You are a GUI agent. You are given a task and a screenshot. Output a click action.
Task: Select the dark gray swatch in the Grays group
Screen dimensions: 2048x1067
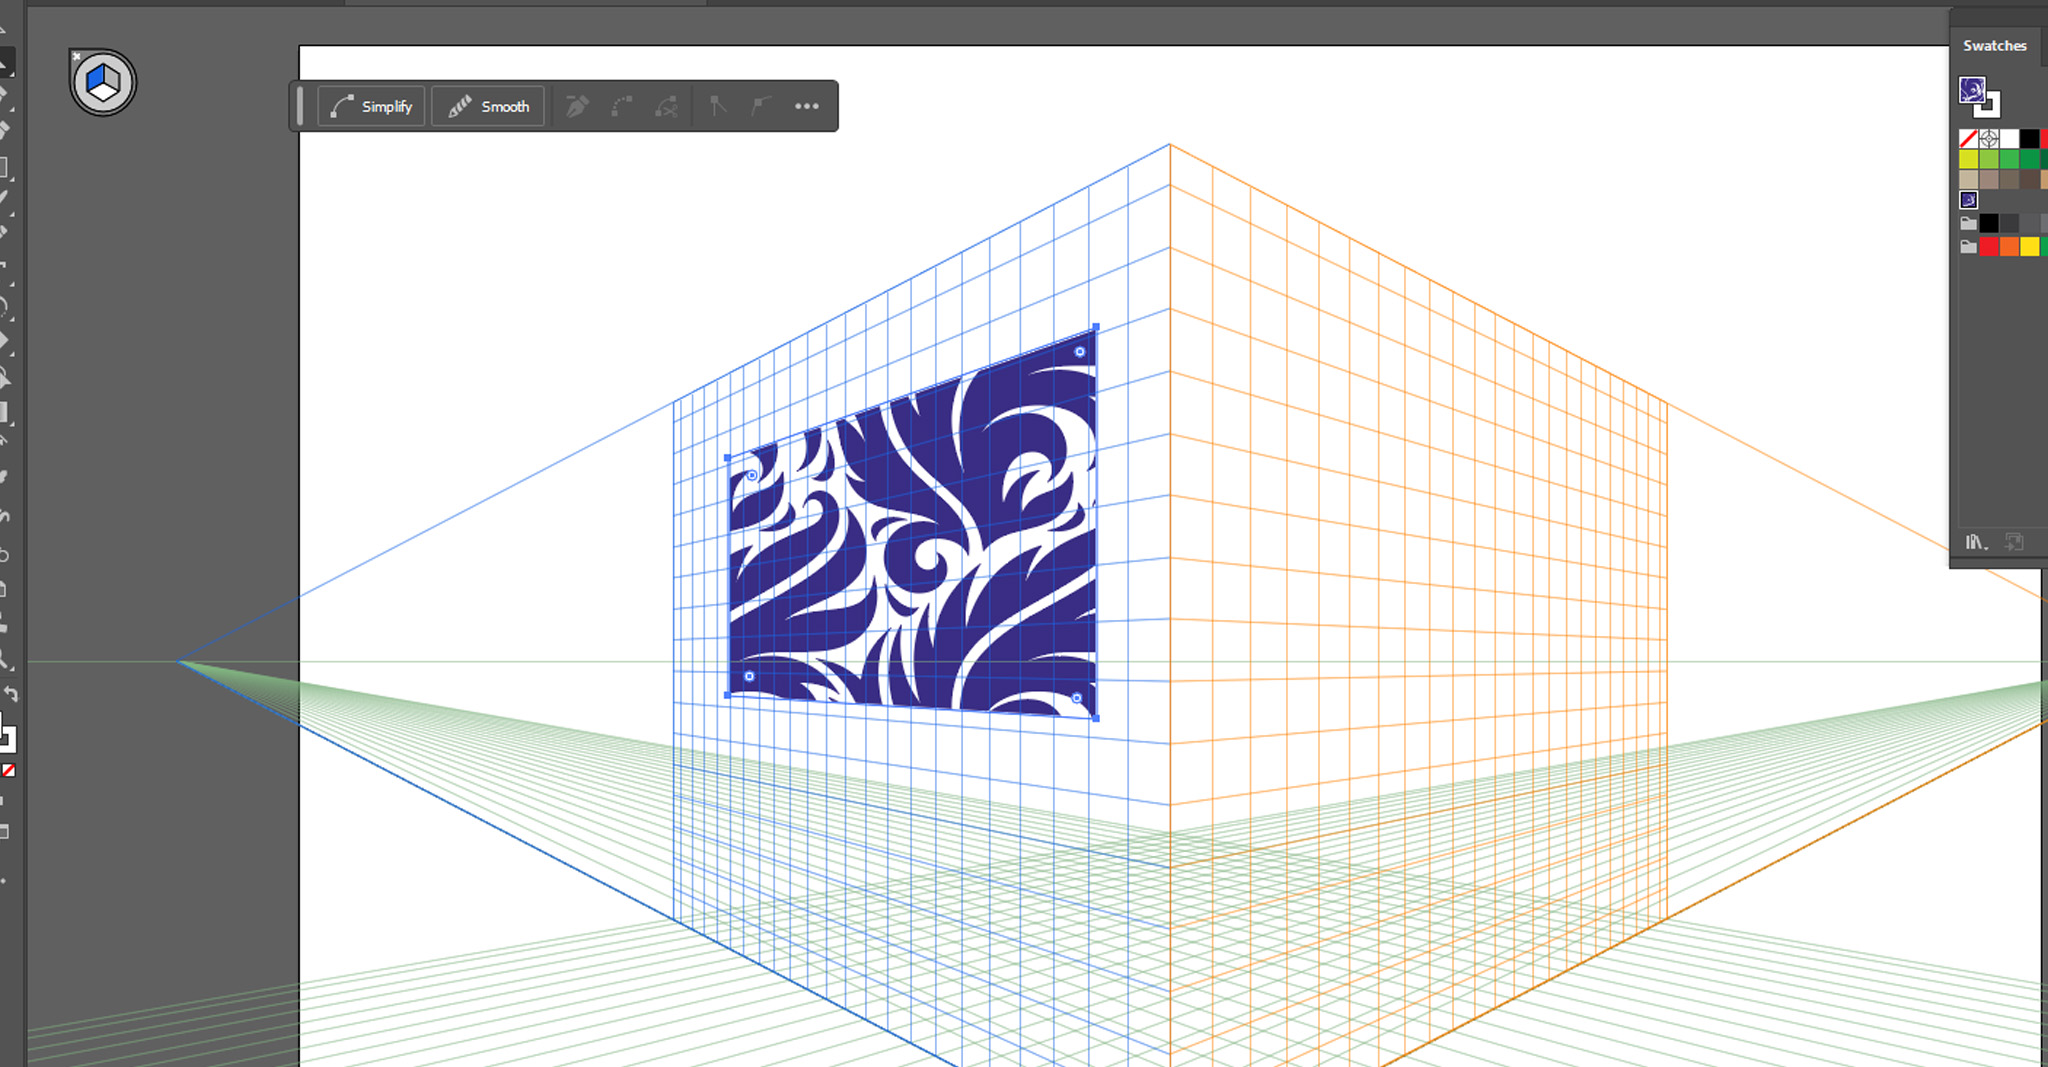coord(2009,223)
